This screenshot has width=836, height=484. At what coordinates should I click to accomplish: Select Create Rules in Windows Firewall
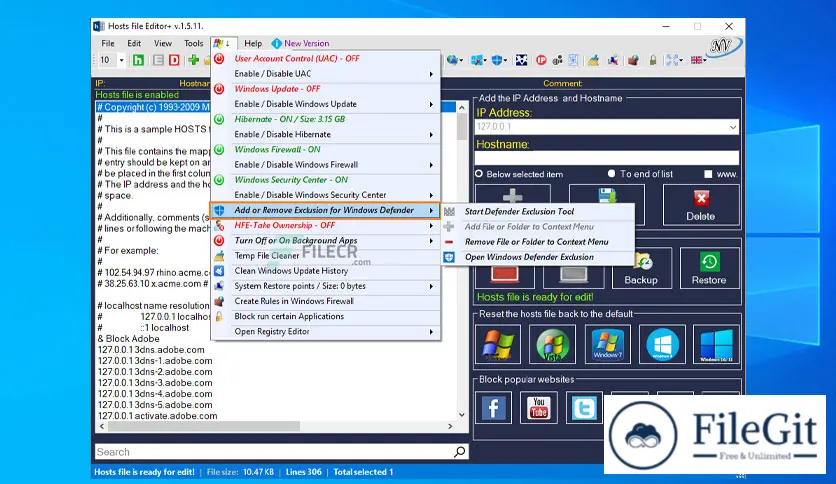[325, 301]
